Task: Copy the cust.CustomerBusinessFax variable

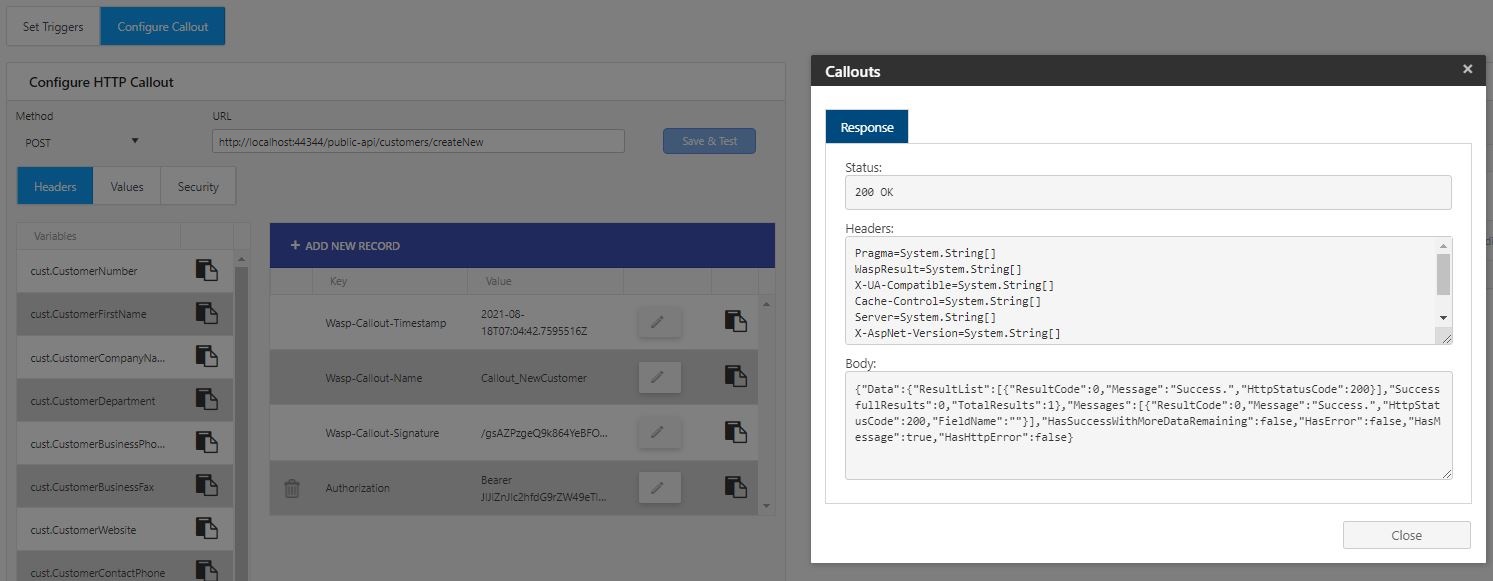Action: [206, 486]
